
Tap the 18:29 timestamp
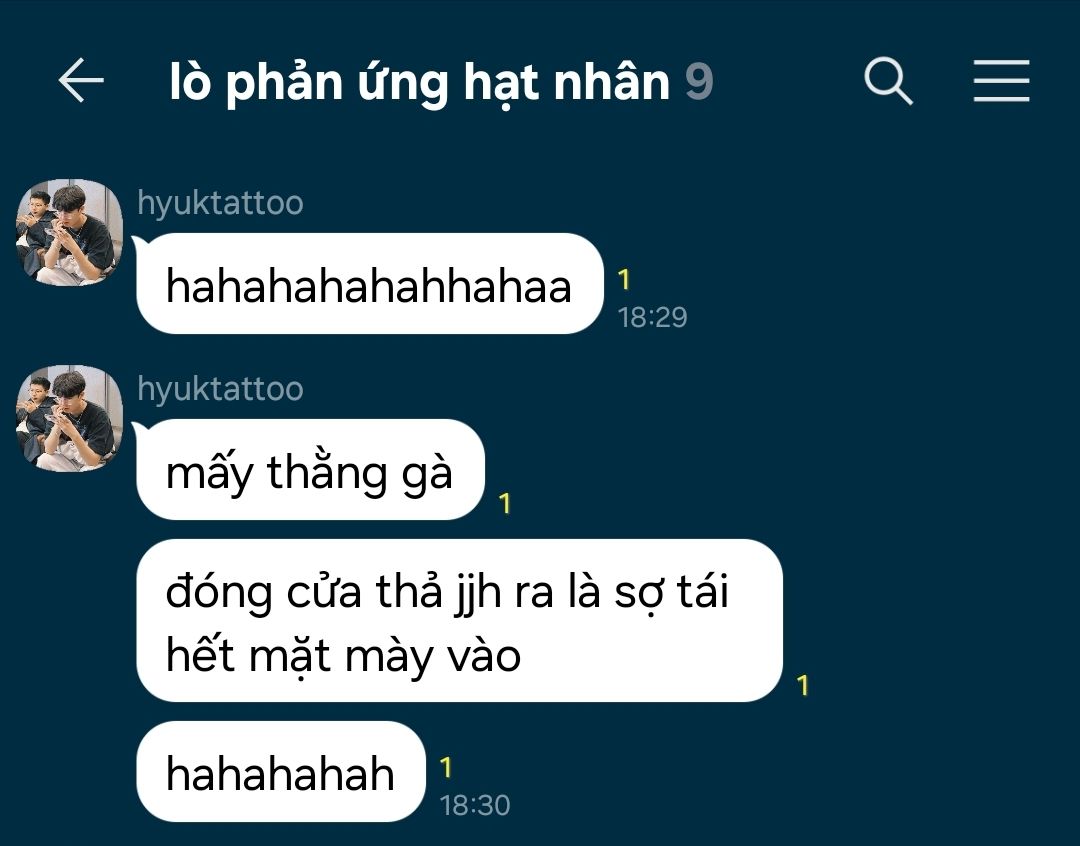pyautogui.click(x=652, y=317)
